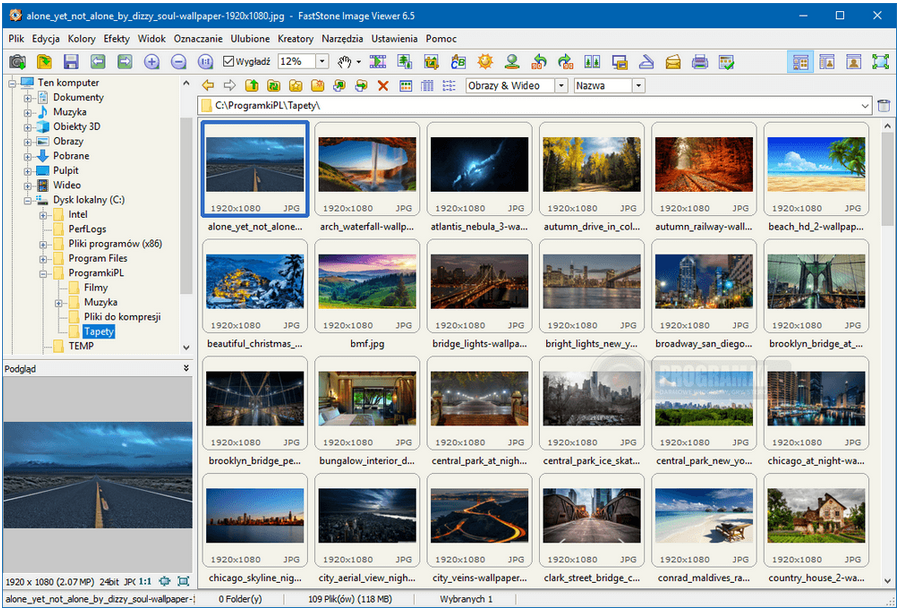Start the slideshow with the film strip icon
The image size is (899, 609).
coord(378,61)
